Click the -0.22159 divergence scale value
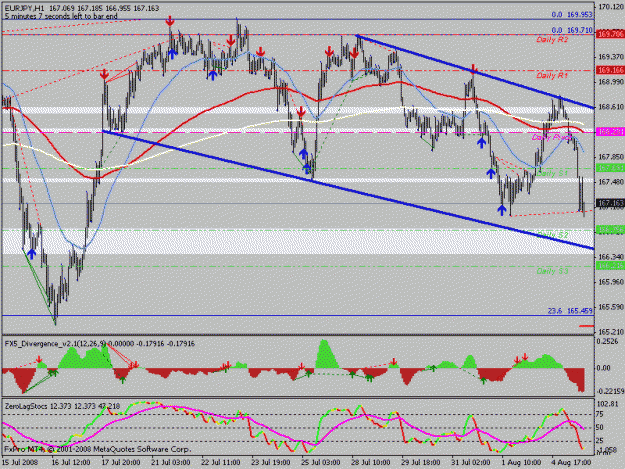 [x=609, y=392]
